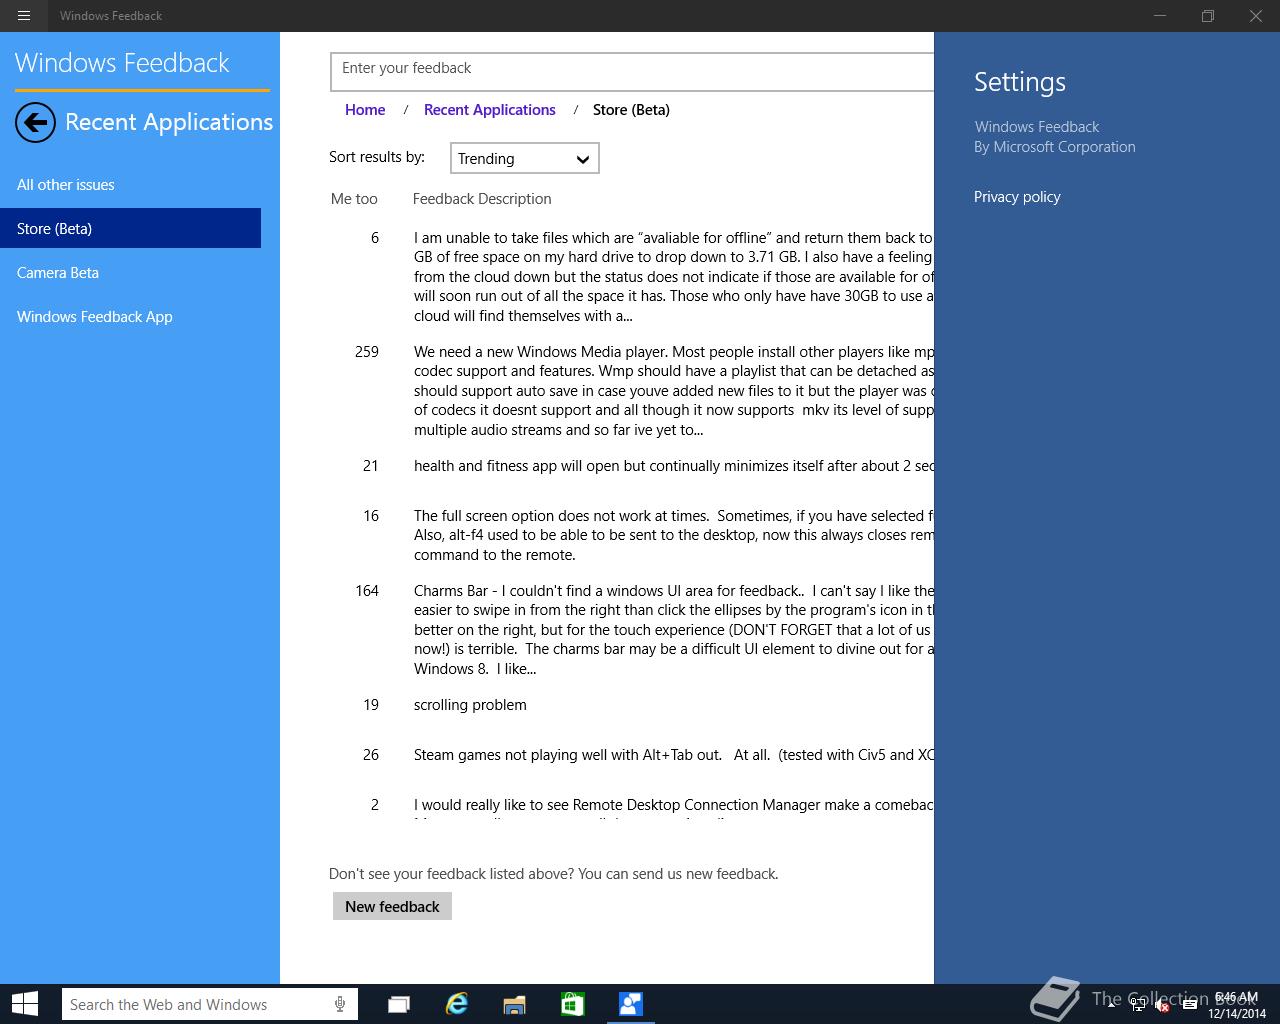Open feedback about Charms Bar
This screenshot has width=1280, height=1024.
click(x=674, y=630)
